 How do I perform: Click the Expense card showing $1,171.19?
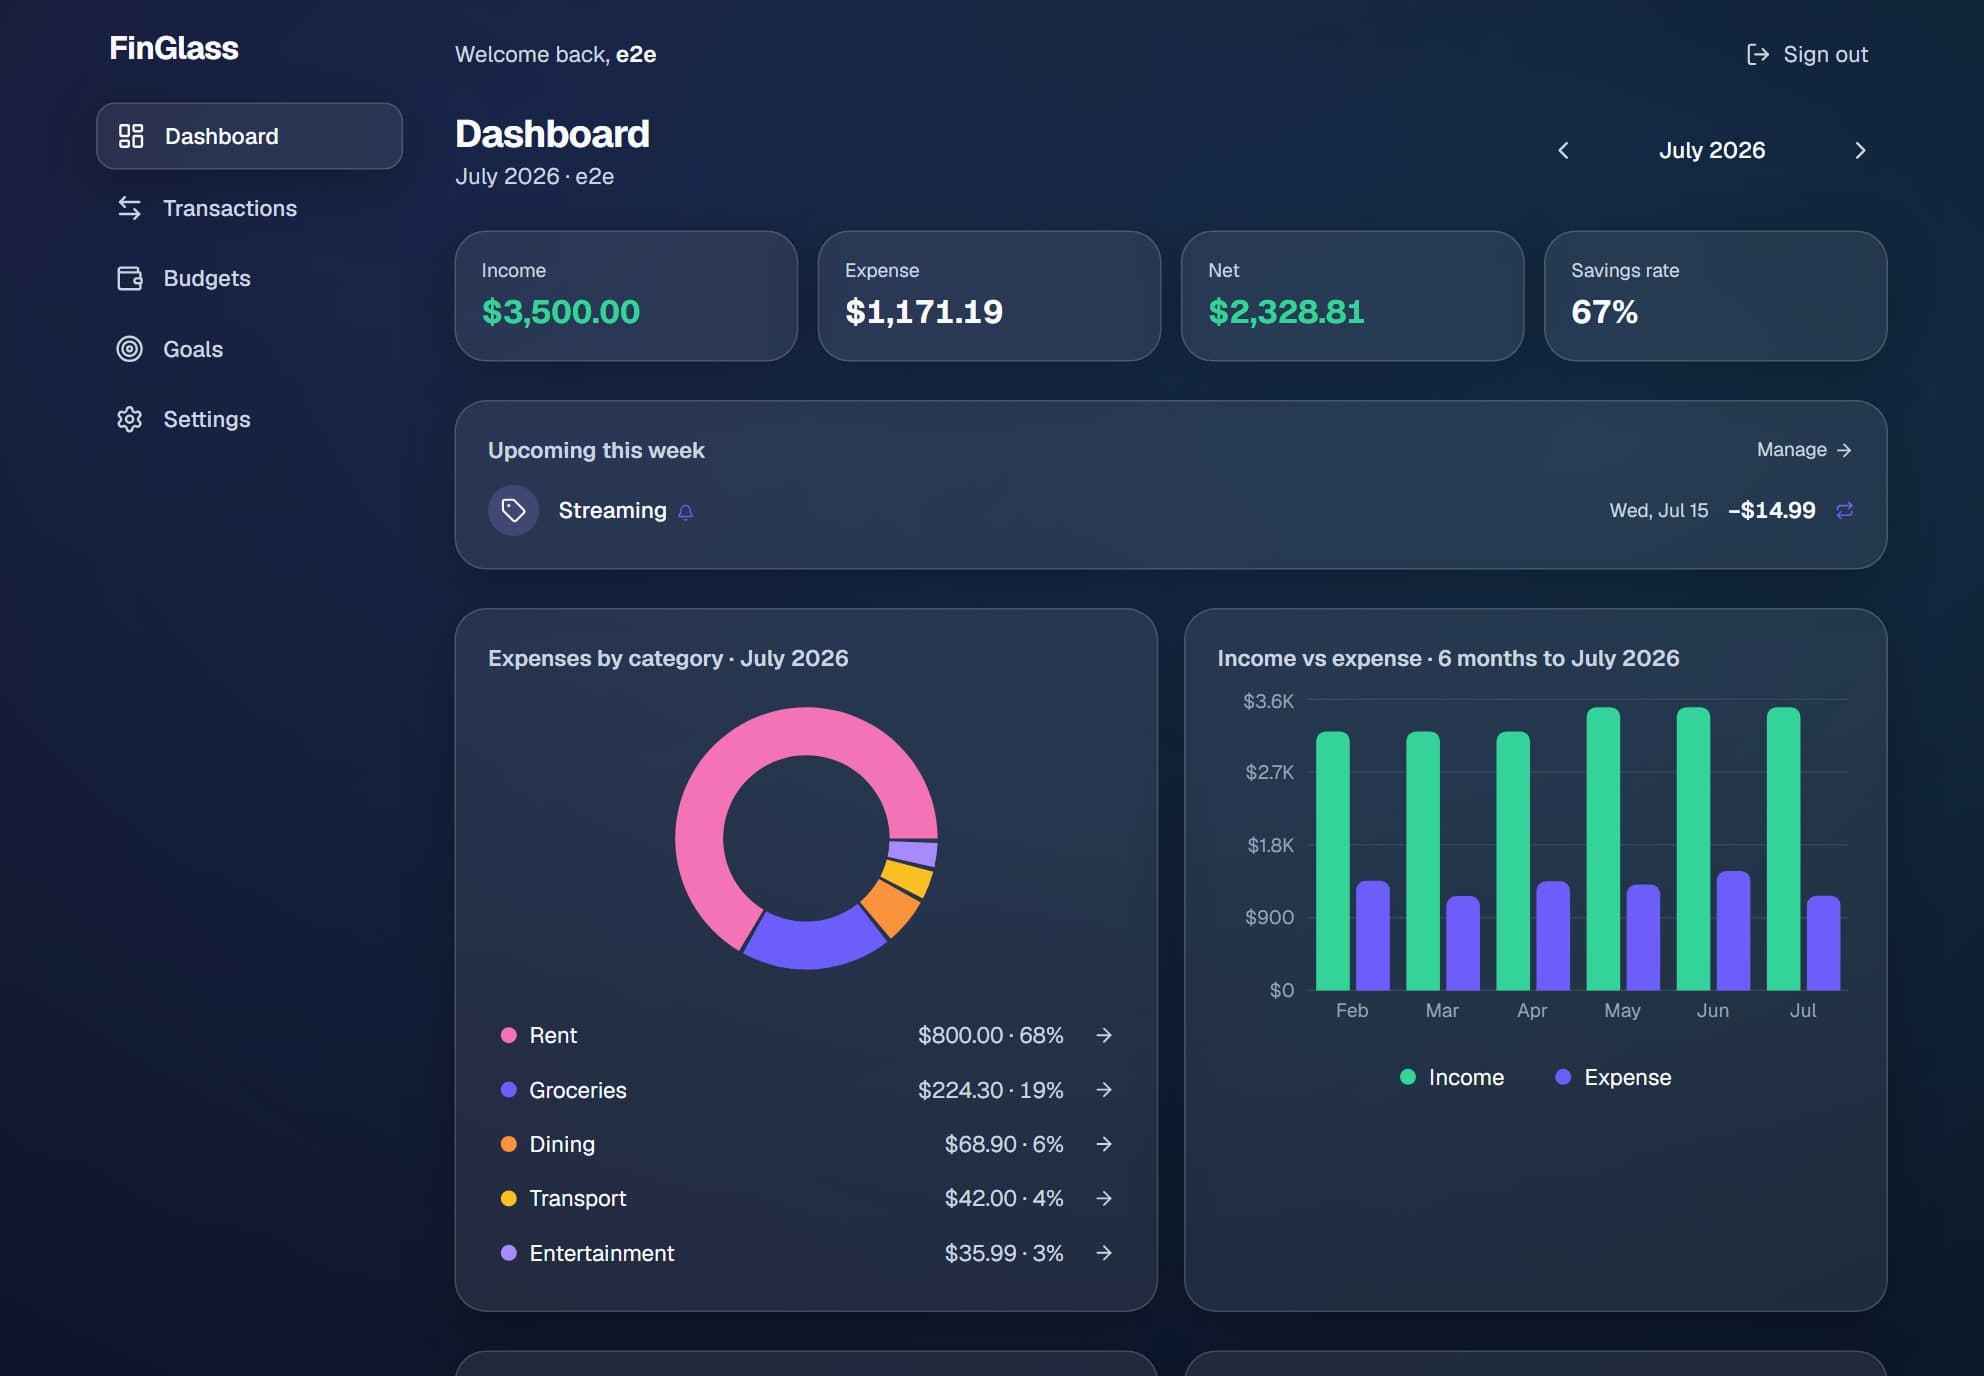[989, 296]
